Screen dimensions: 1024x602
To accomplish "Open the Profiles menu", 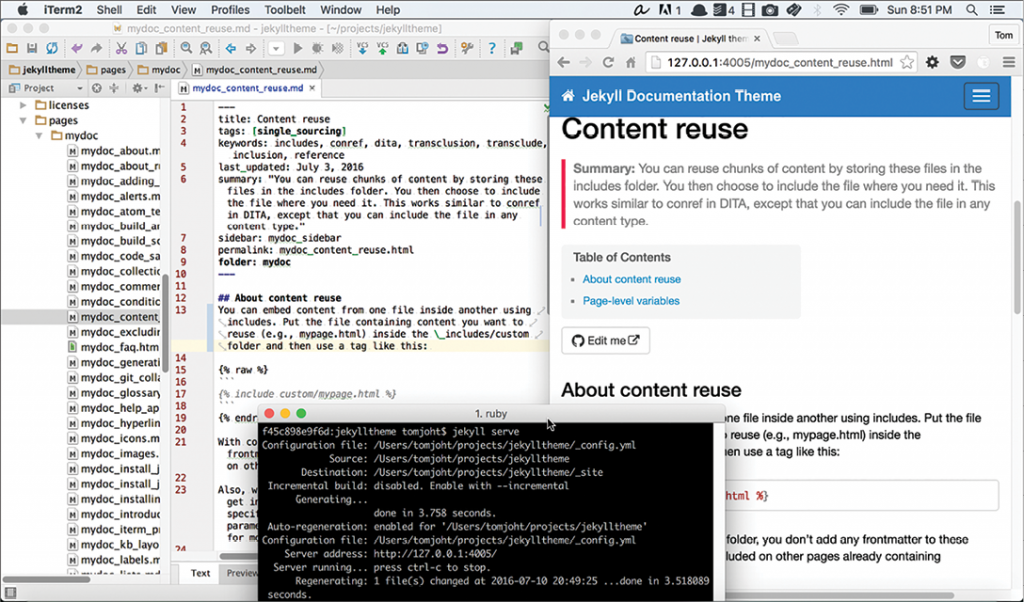I will coord(230,10).
